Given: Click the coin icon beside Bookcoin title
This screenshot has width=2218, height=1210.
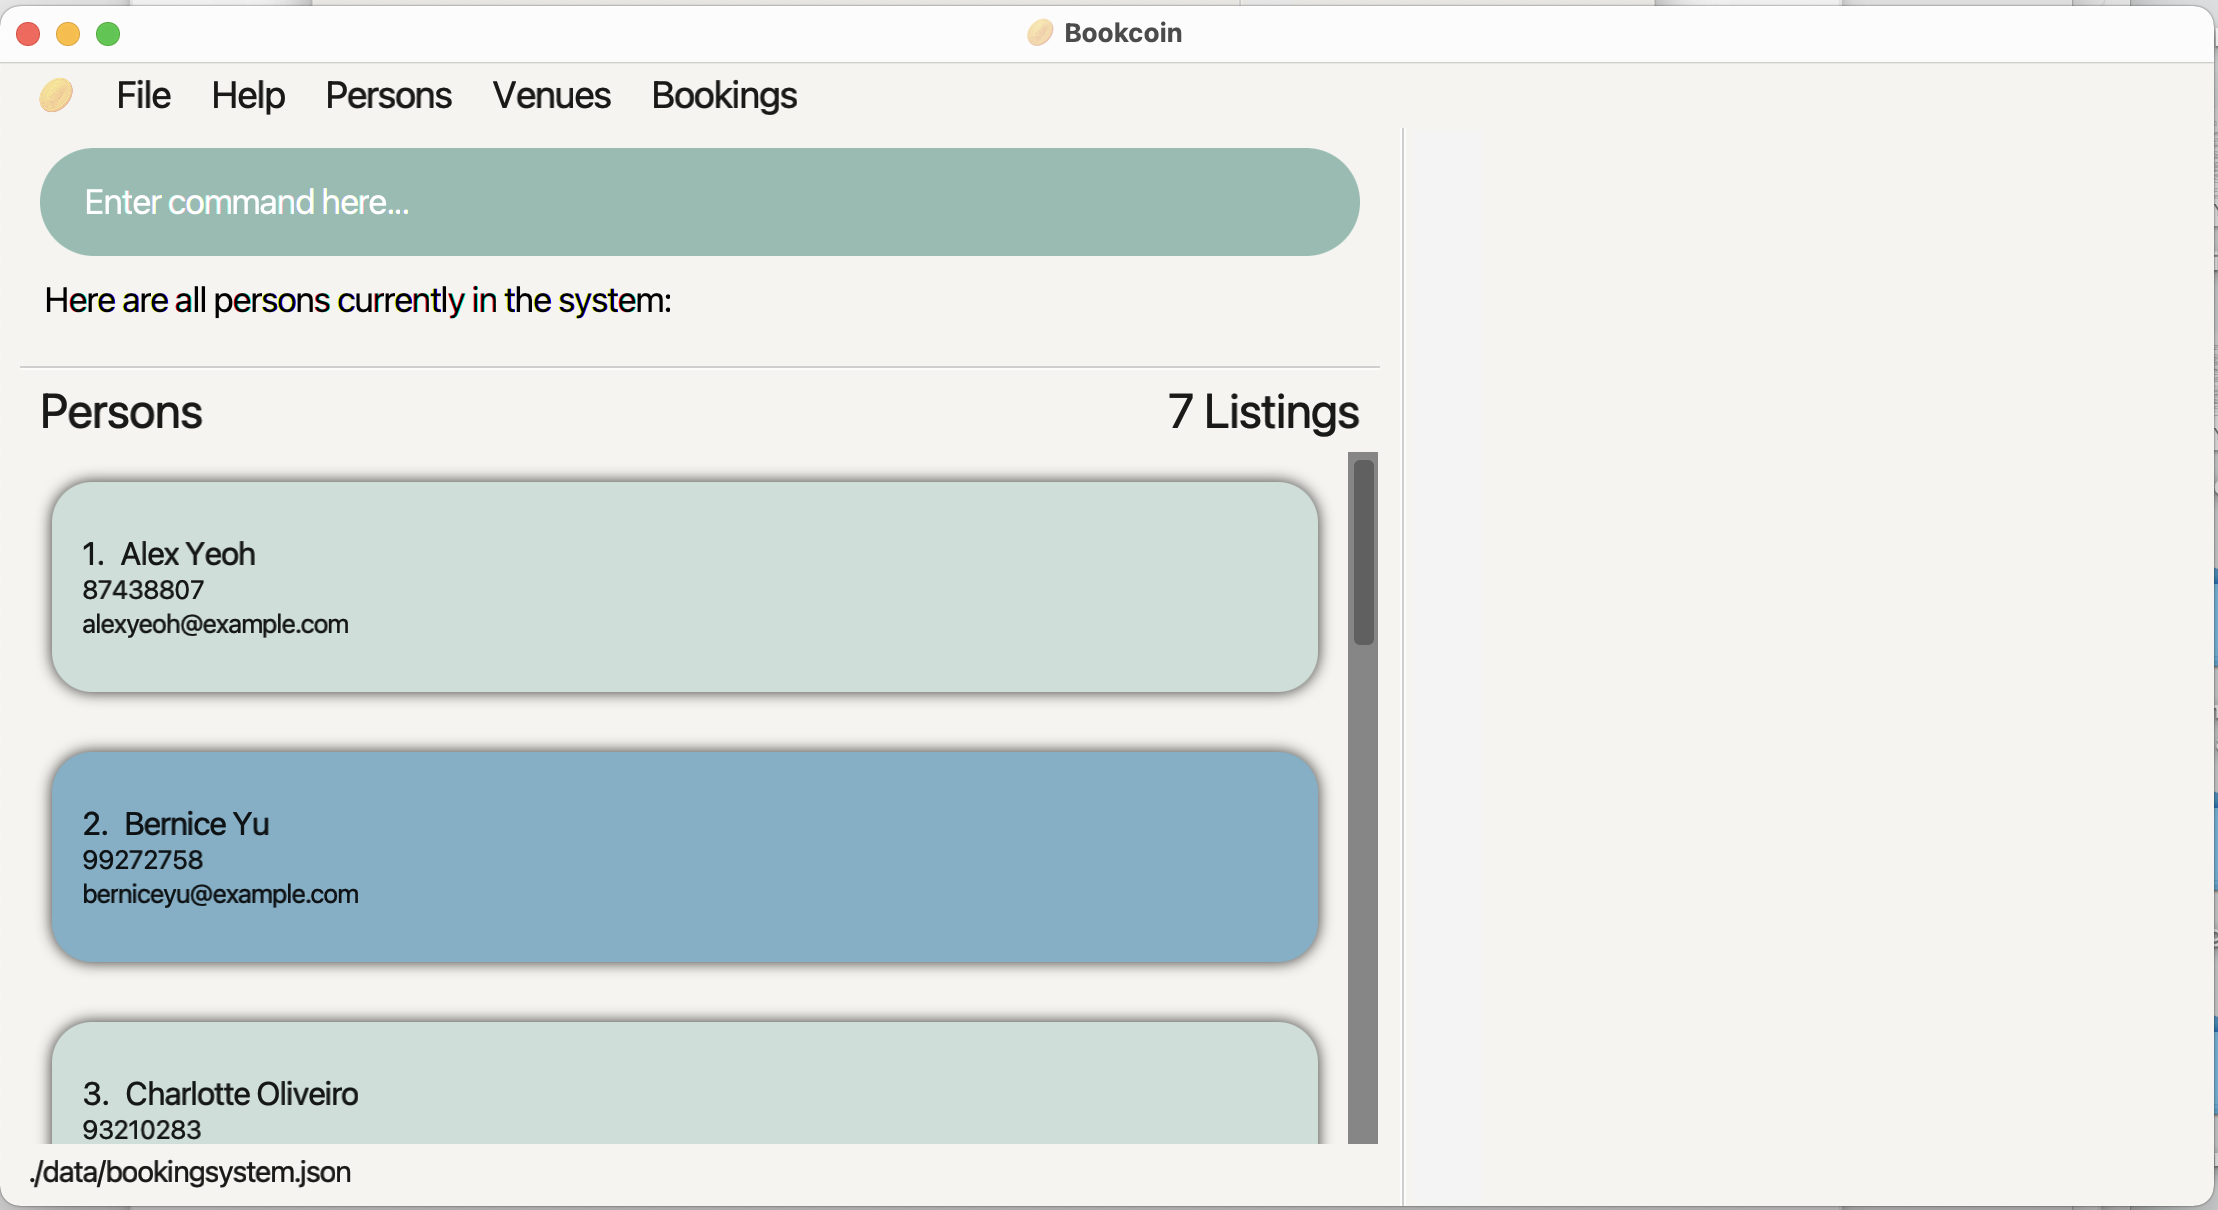Looking at the screenshot, I should coord(1040,33).
